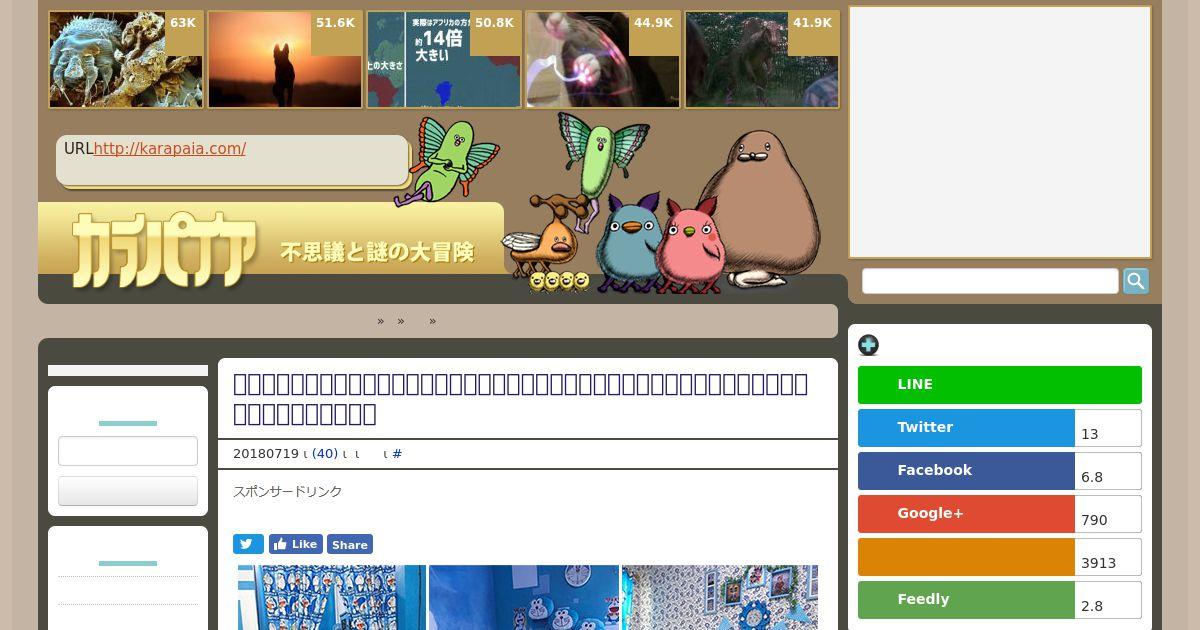Click the Twitter count 13

click(1108, 428)
